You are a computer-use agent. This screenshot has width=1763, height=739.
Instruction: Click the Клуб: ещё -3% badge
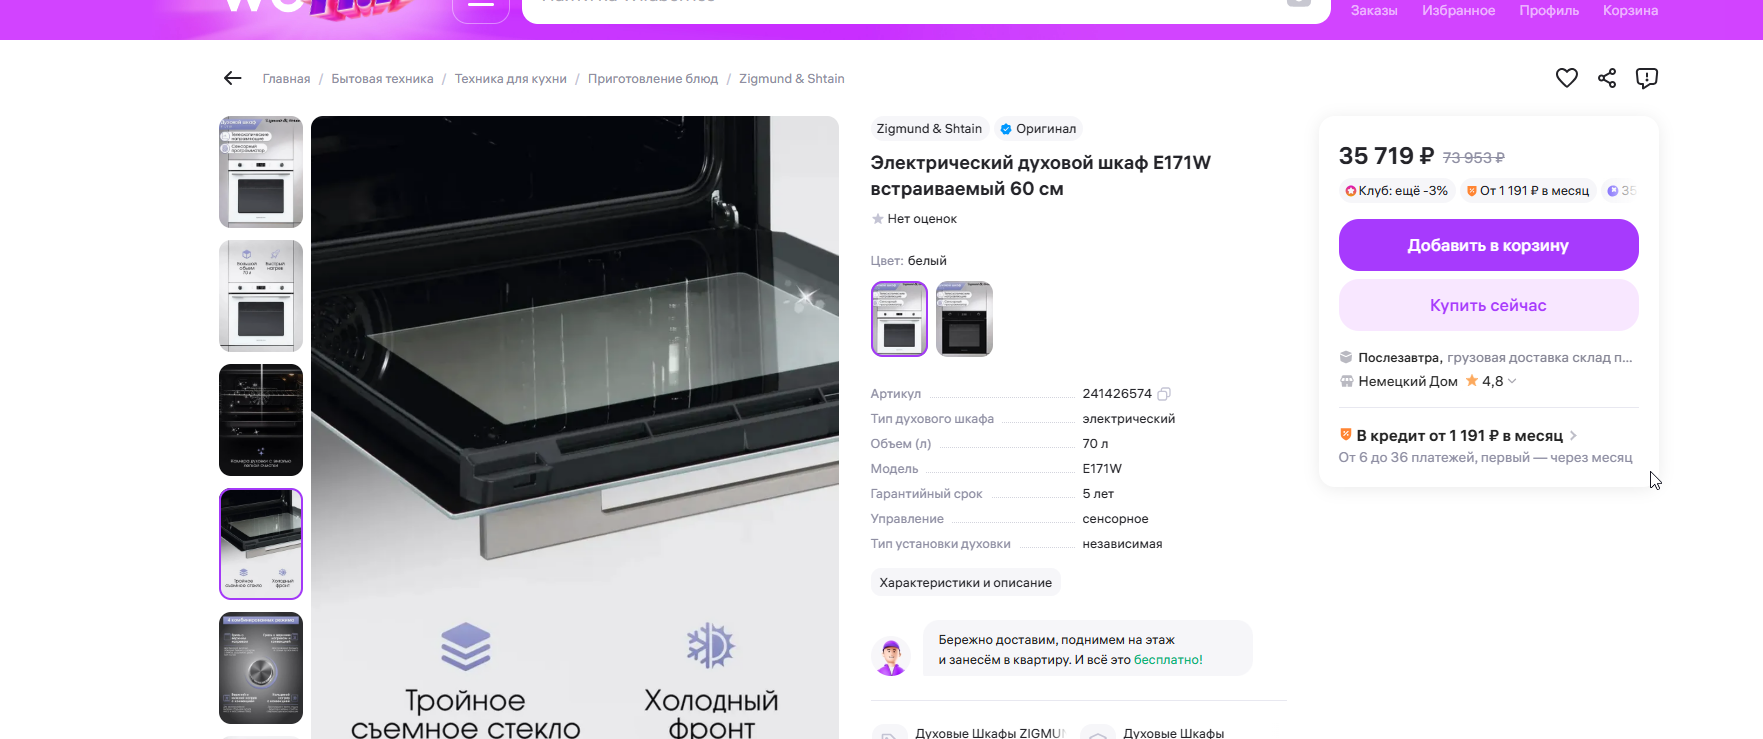point(1396,191)
